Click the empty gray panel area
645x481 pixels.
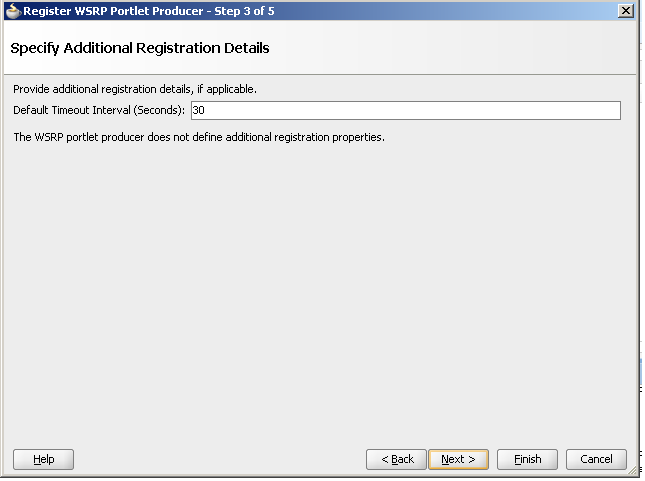(x=321, y=288)
